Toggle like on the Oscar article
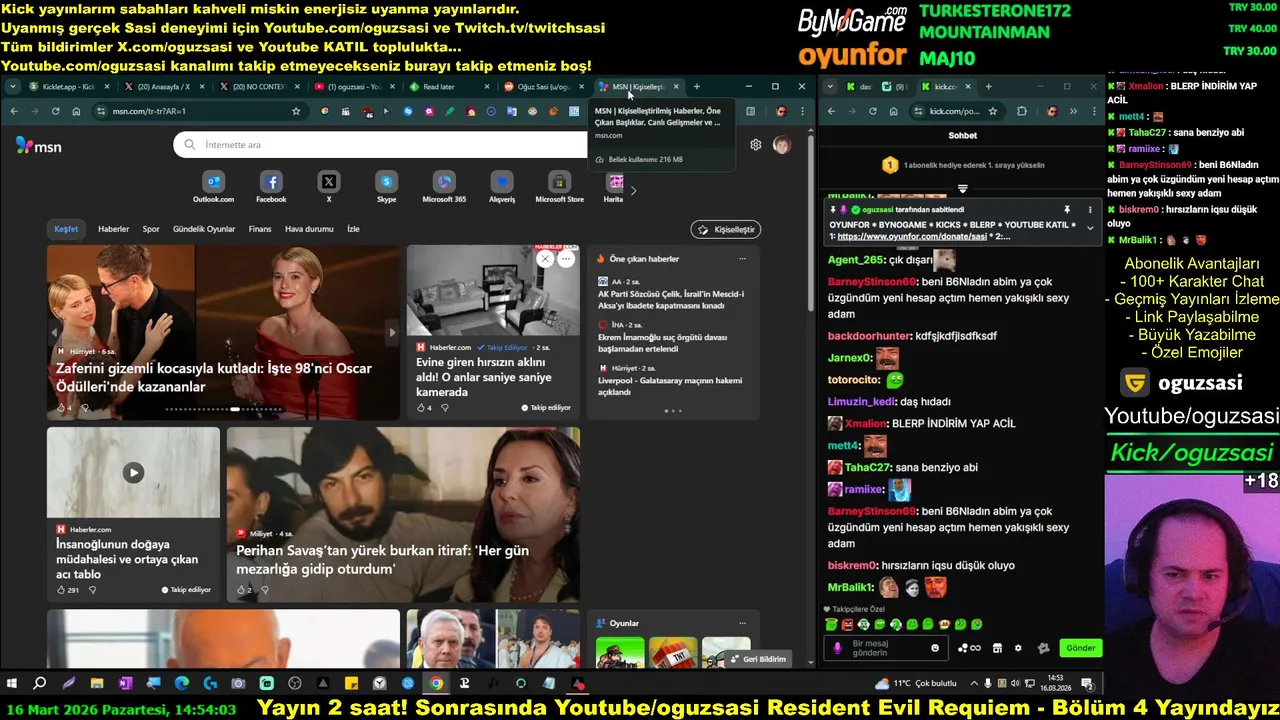 63,408
